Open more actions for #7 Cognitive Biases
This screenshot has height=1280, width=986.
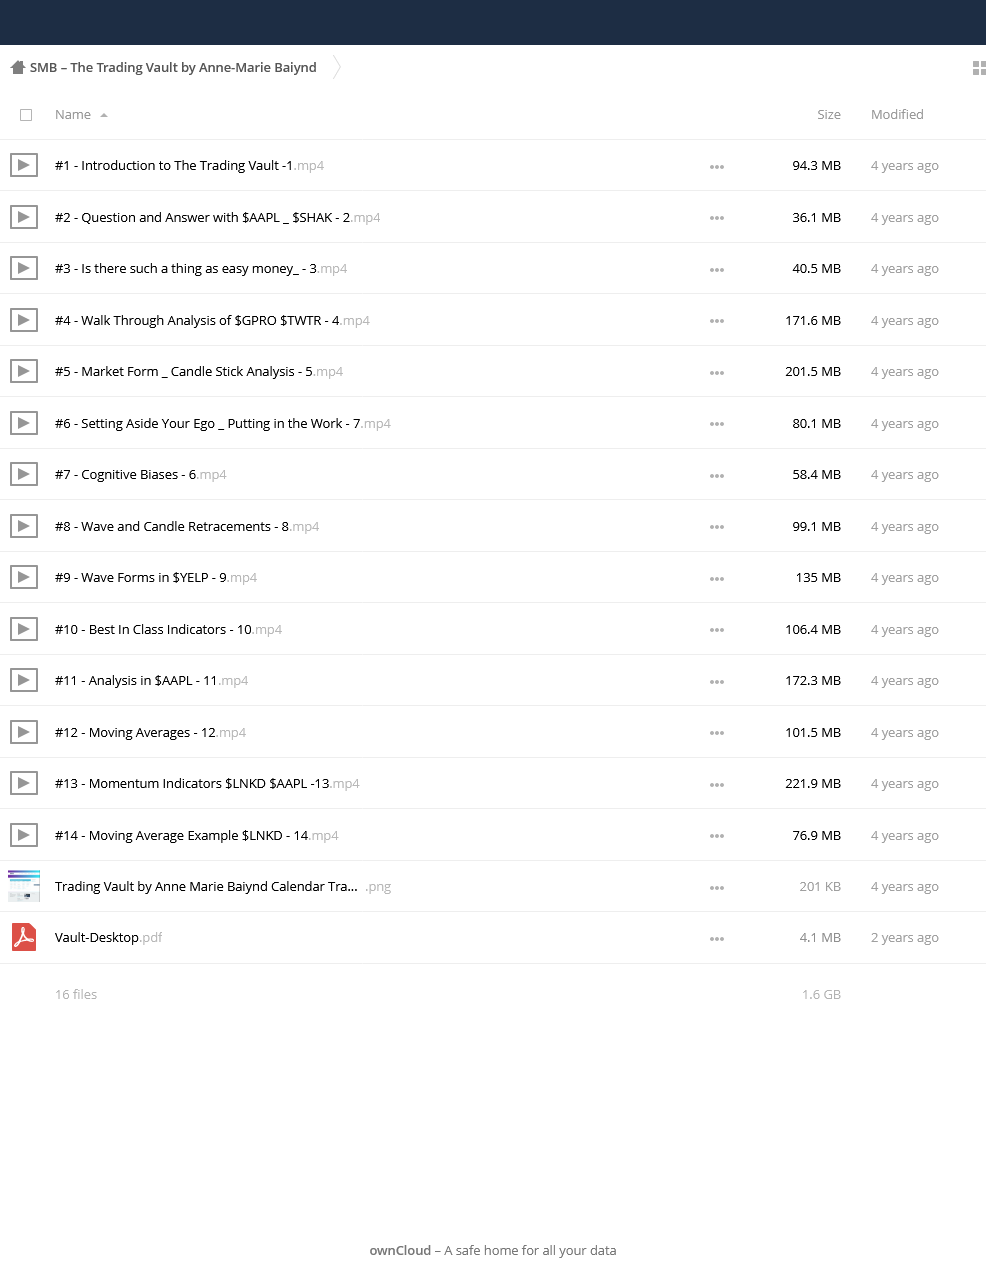point(717,476)
